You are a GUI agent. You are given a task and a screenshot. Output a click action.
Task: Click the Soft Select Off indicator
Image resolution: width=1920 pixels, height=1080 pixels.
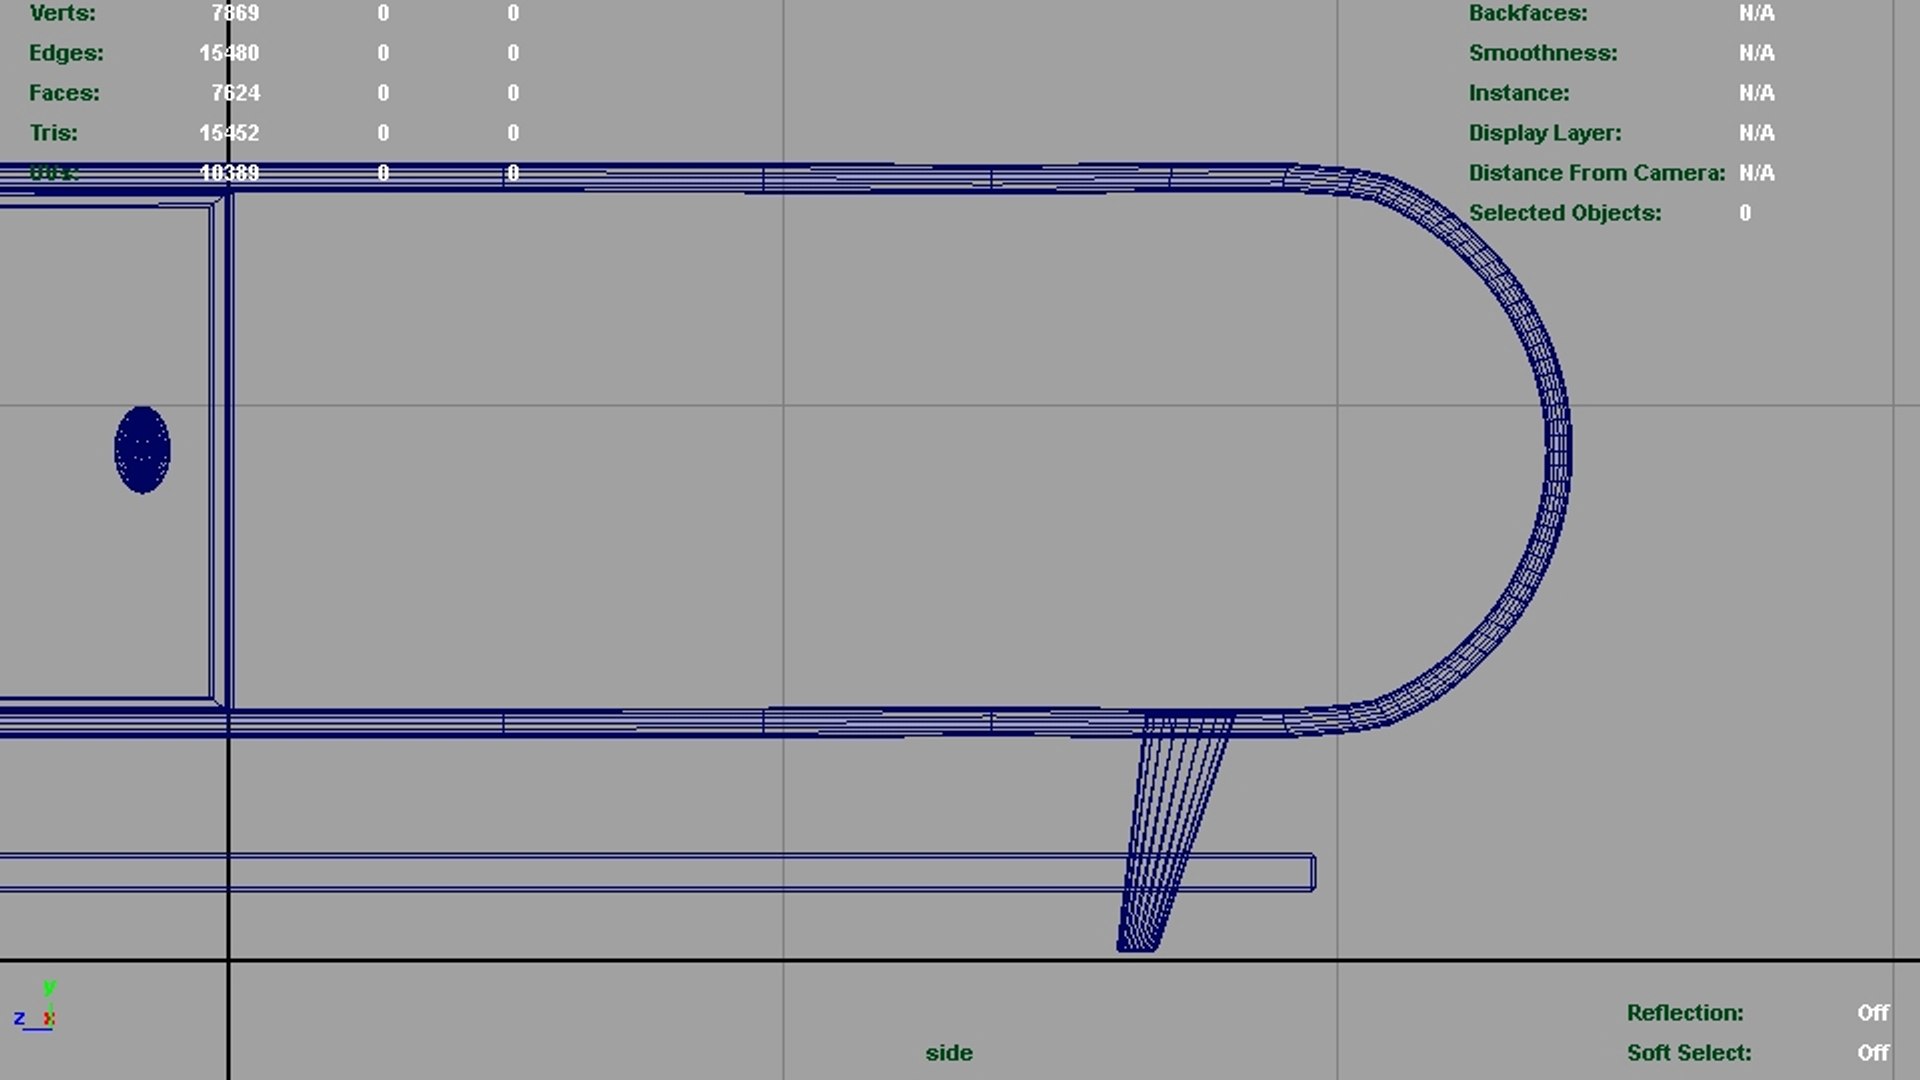tap(1872, 1053)
